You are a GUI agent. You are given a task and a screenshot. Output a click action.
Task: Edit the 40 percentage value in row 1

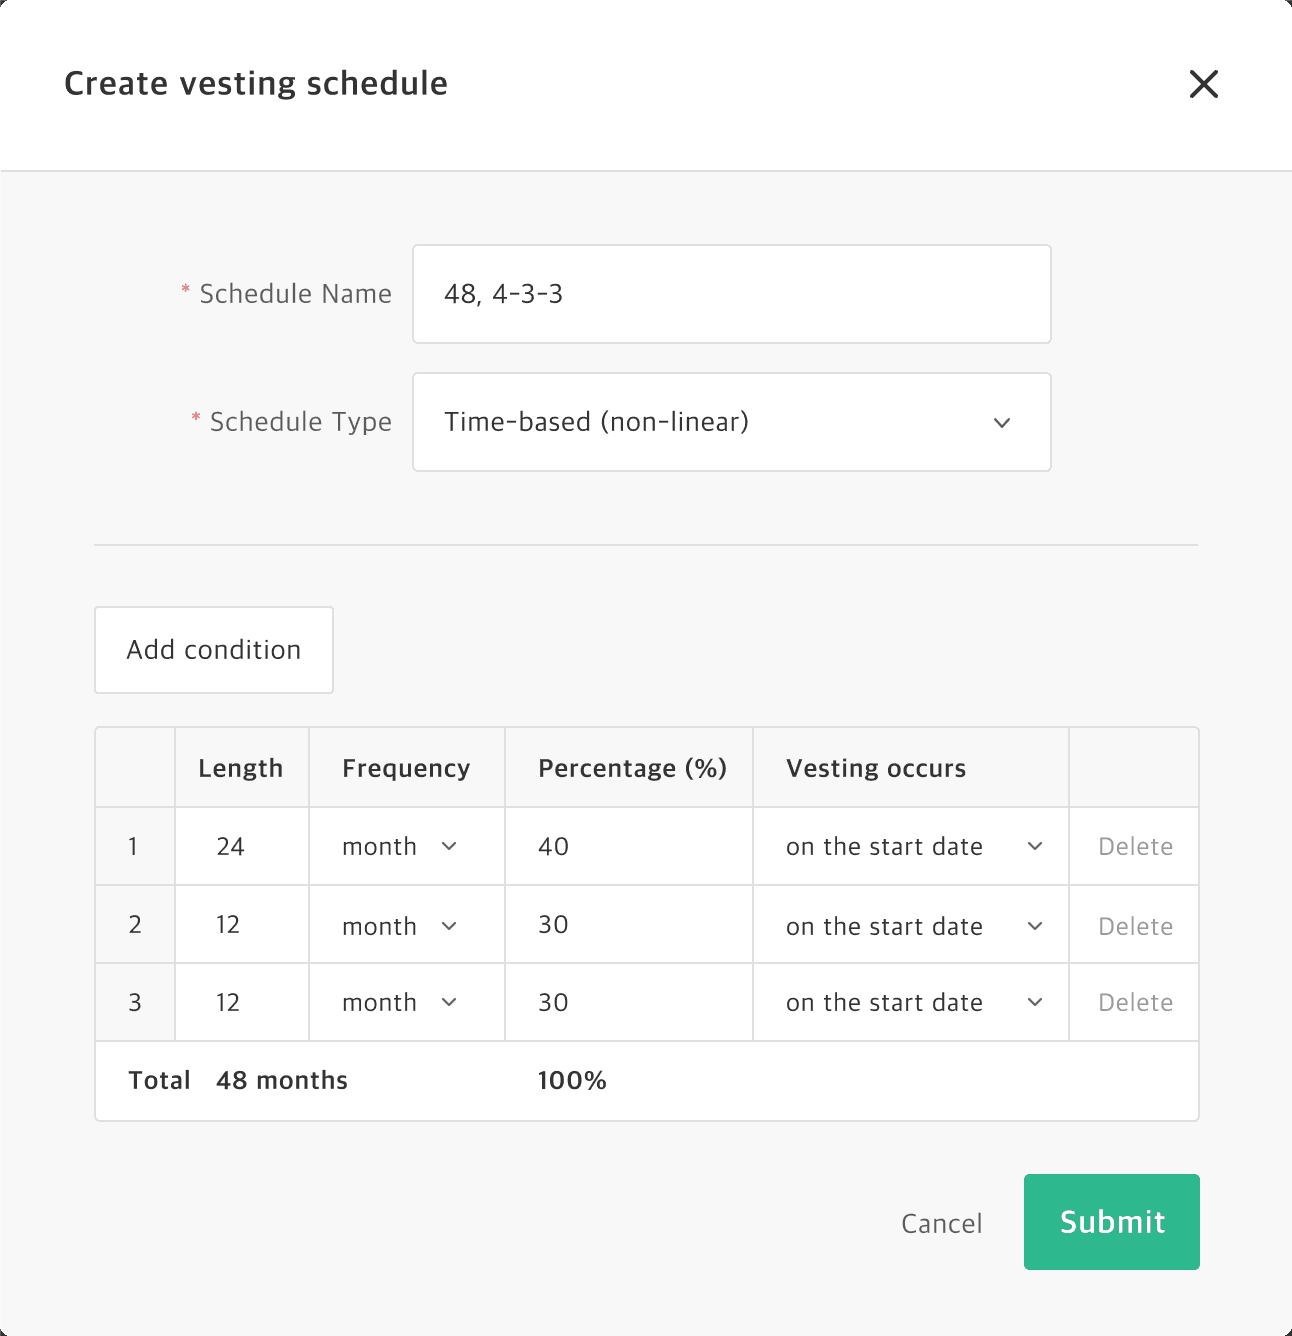coord(628,846)
